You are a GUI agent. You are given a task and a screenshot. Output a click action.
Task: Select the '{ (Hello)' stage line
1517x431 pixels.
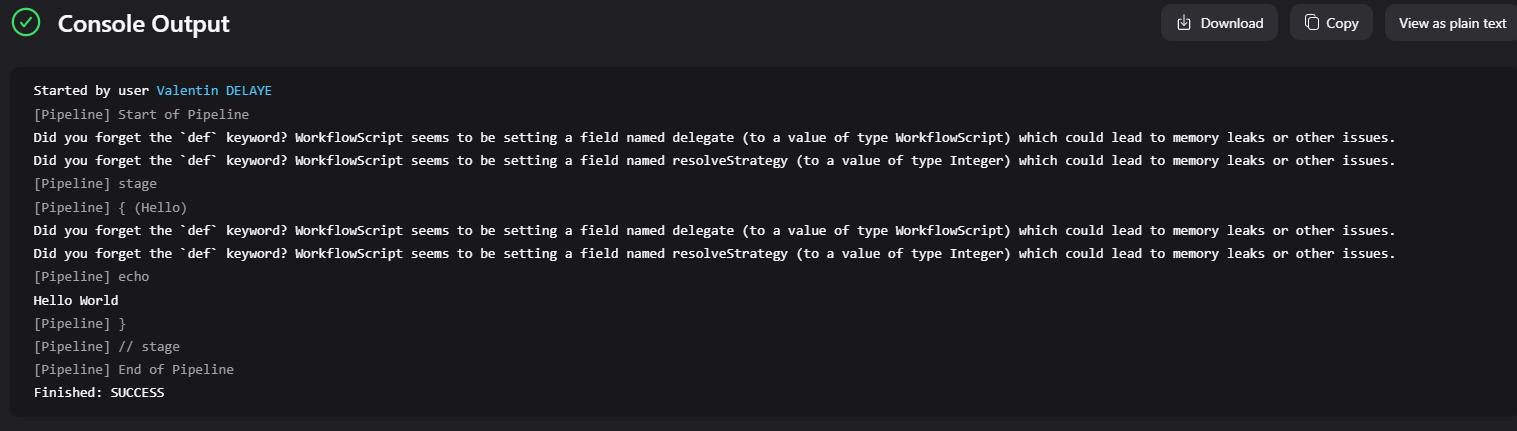110,207
